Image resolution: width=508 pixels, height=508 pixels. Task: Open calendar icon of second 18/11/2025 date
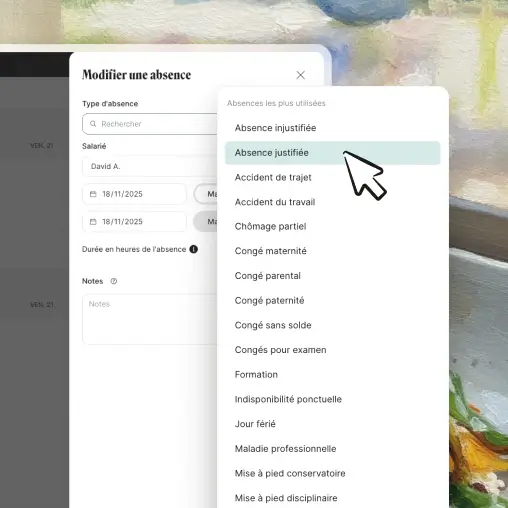(93, 222)
